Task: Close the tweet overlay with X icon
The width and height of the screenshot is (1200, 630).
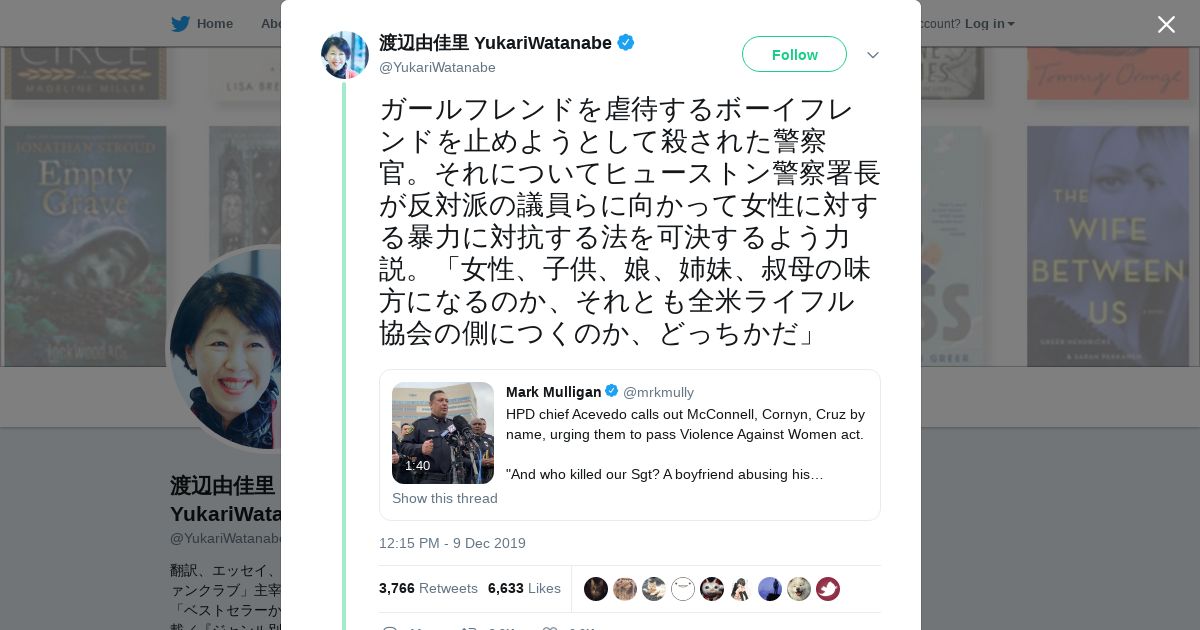Action: pos(1166,24)
